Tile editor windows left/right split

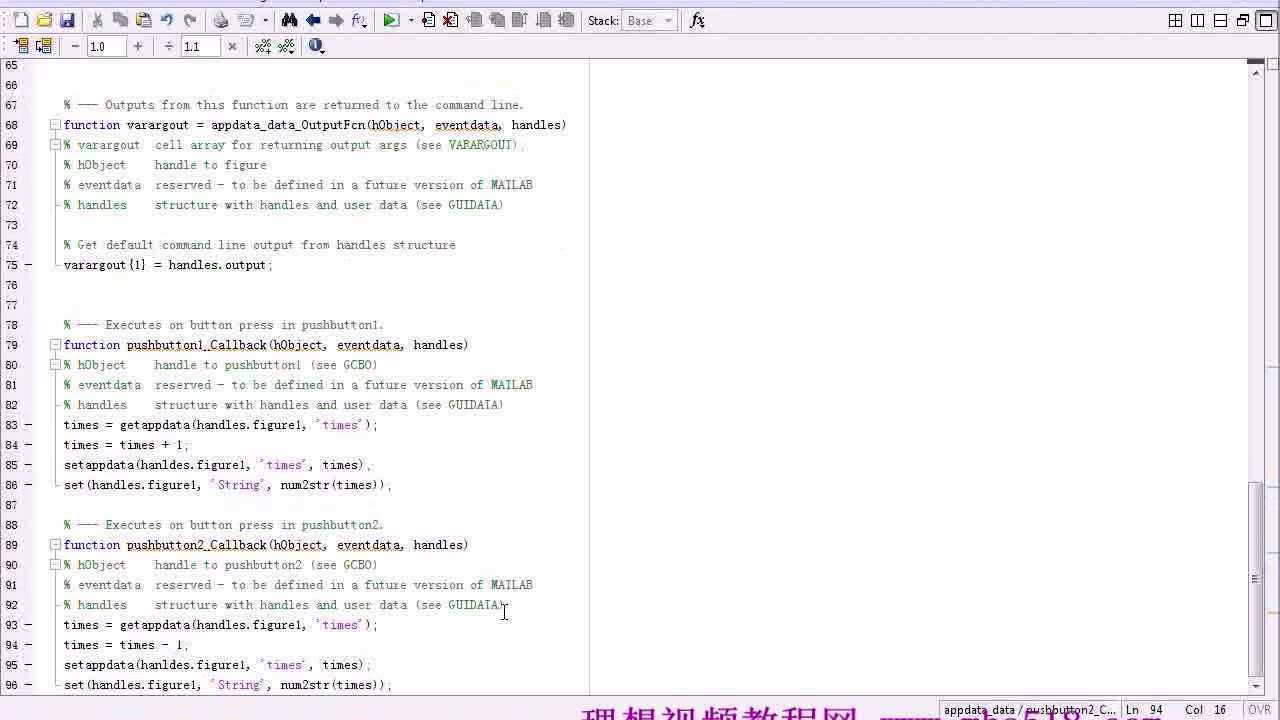(1198, 20)
